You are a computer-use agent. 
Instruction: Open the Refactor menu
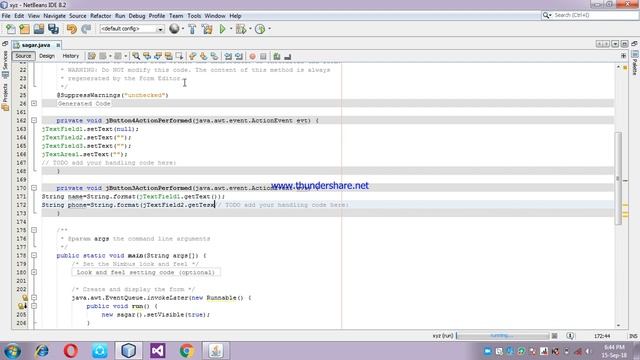click(100, 16)
